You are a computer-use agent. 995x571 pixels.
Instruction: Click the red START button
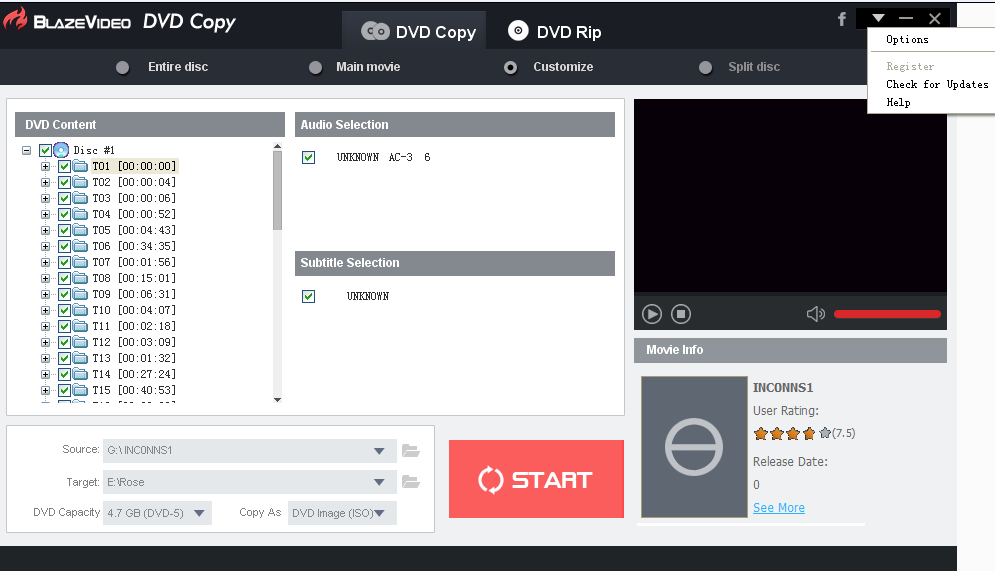(x=536, y=479)
